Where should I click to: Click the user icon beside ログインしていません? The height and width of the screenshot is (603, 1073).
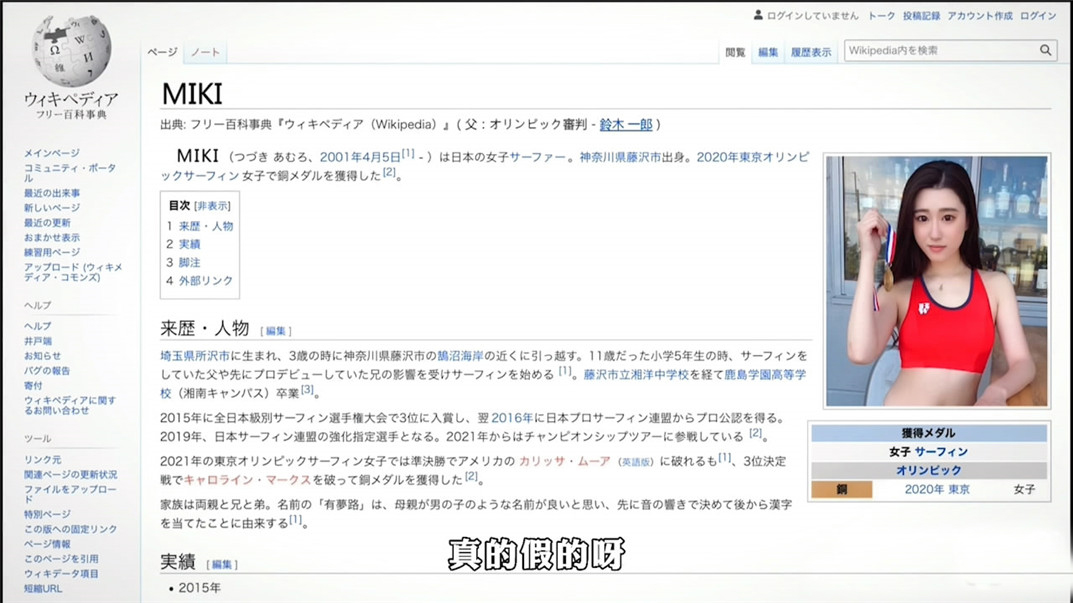pyautogui.click(x=758, y=15)
